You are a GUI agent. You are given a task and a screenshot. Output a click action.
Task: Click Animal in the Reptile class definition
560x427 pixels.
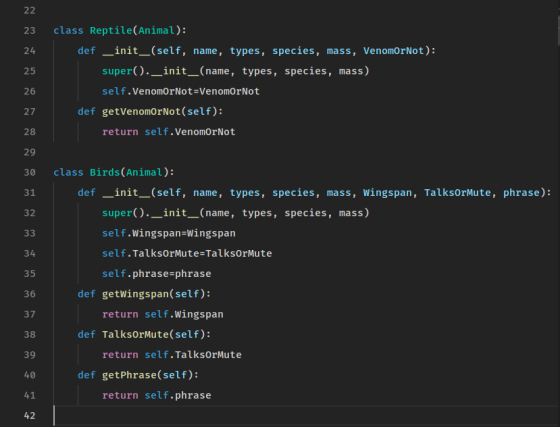point(156,31)
